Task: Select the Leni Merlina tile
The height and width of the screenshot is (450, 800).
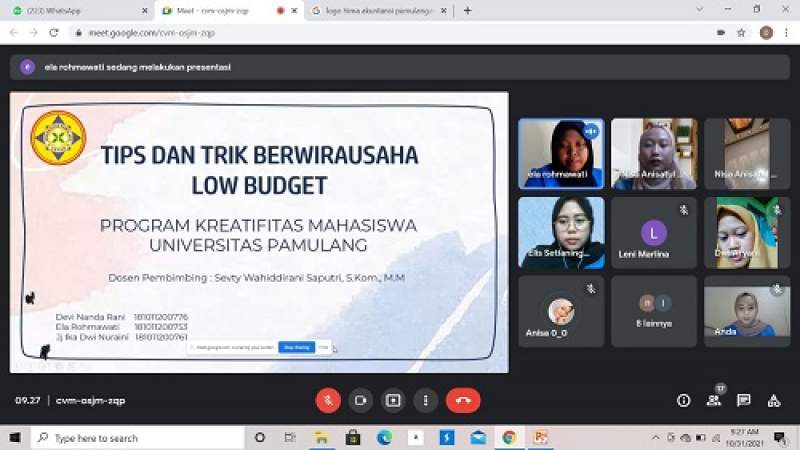Action: (654, 233)
